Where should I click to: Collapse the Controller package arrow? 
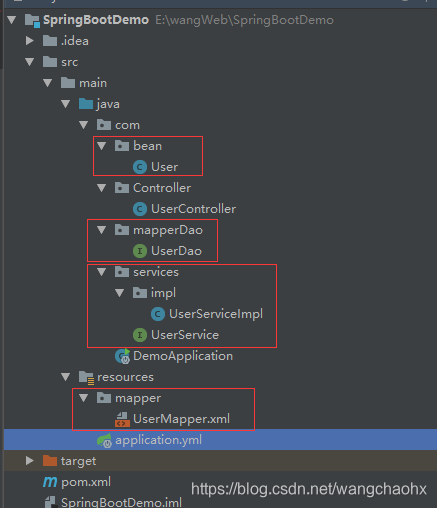102,188
